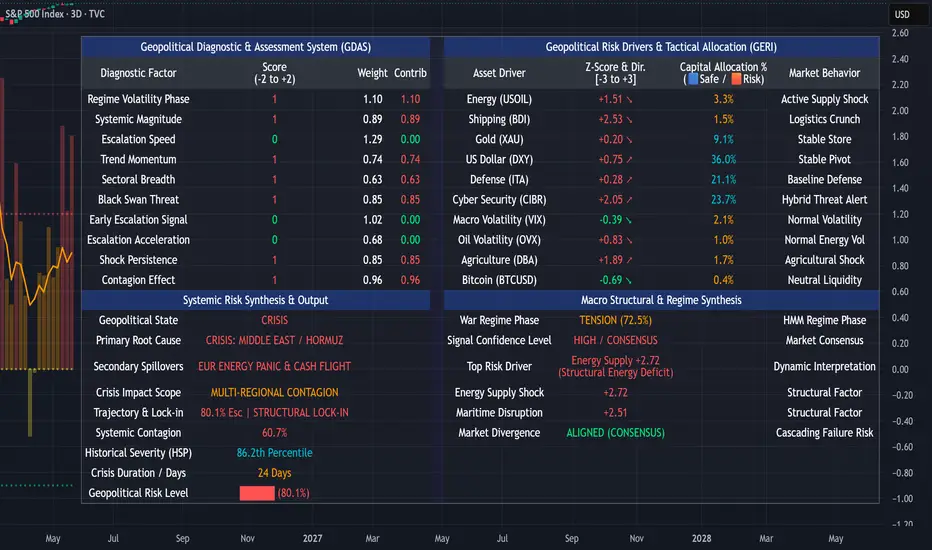Image resolution: width=932 pixels, height=550 pixels.
Task: Click the blue Safe legend swatch
Action: coord(693,78)
